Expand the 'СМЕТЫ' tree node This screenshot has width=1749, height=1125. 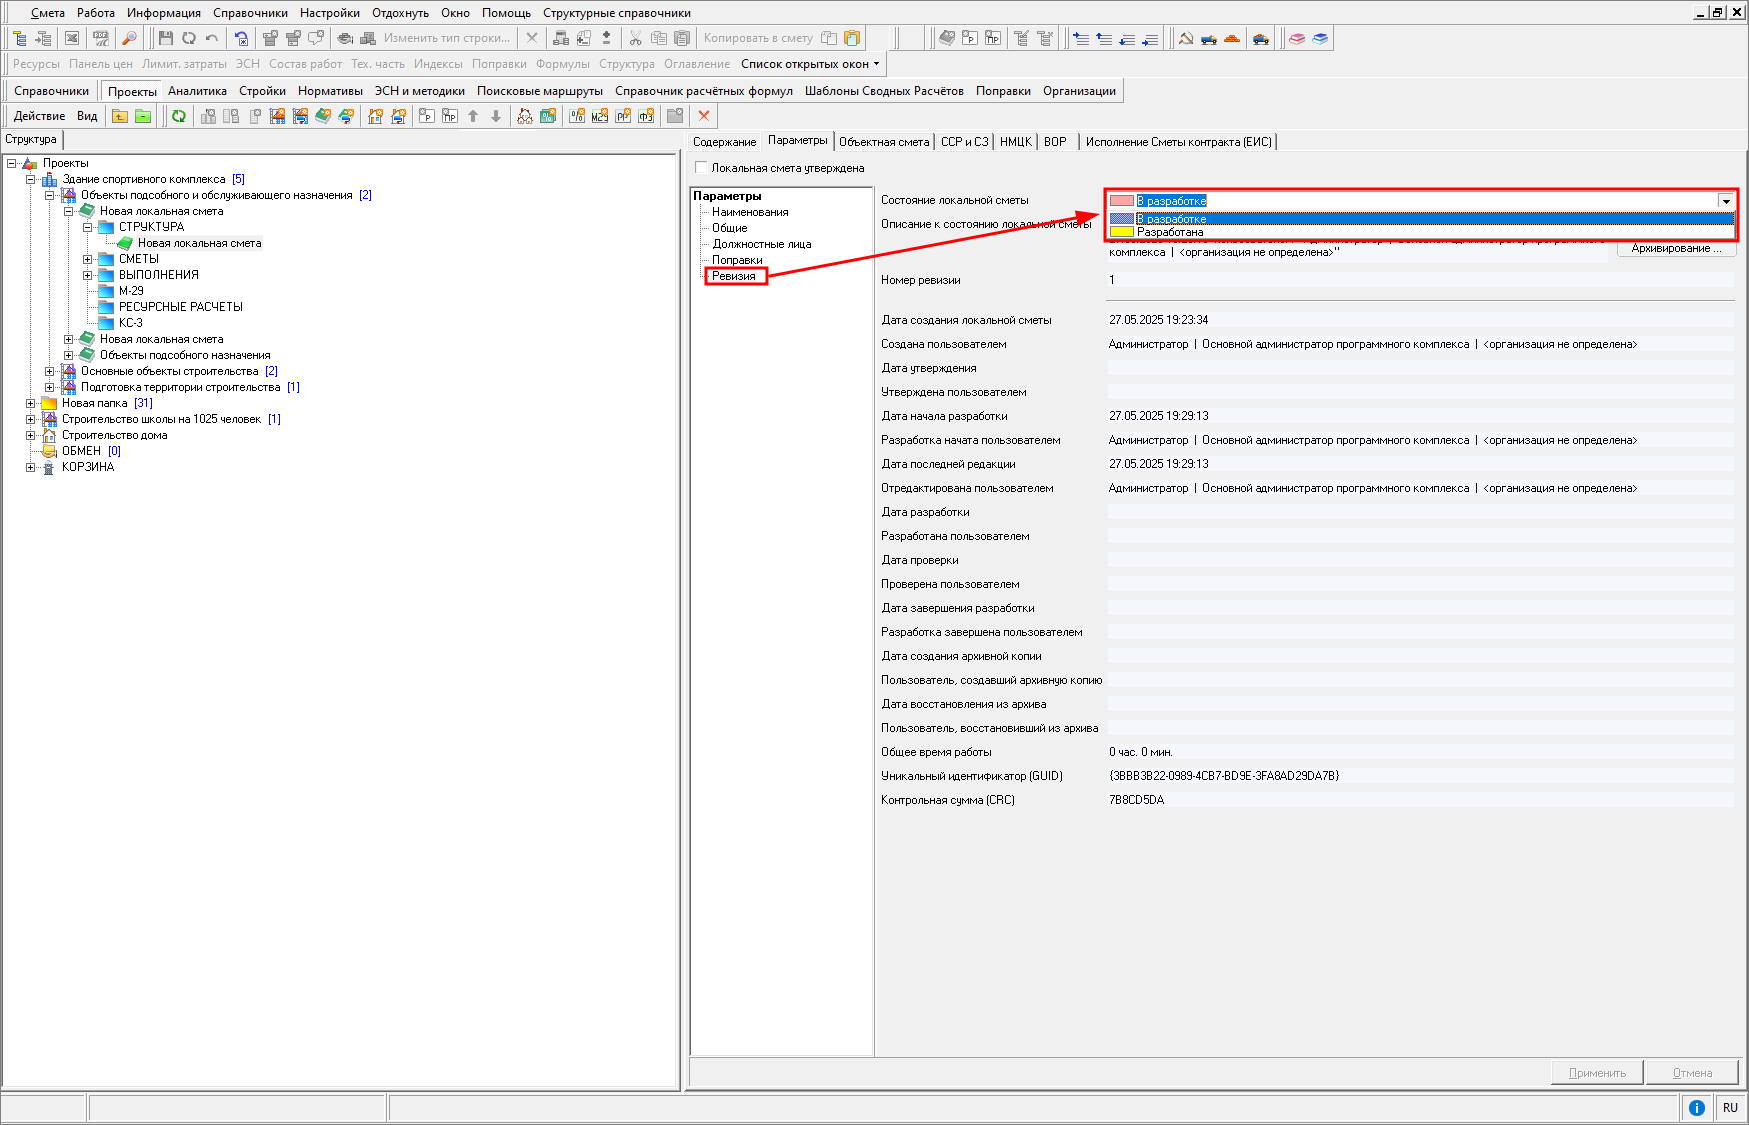pyautogui.click(x=88, y=259)
